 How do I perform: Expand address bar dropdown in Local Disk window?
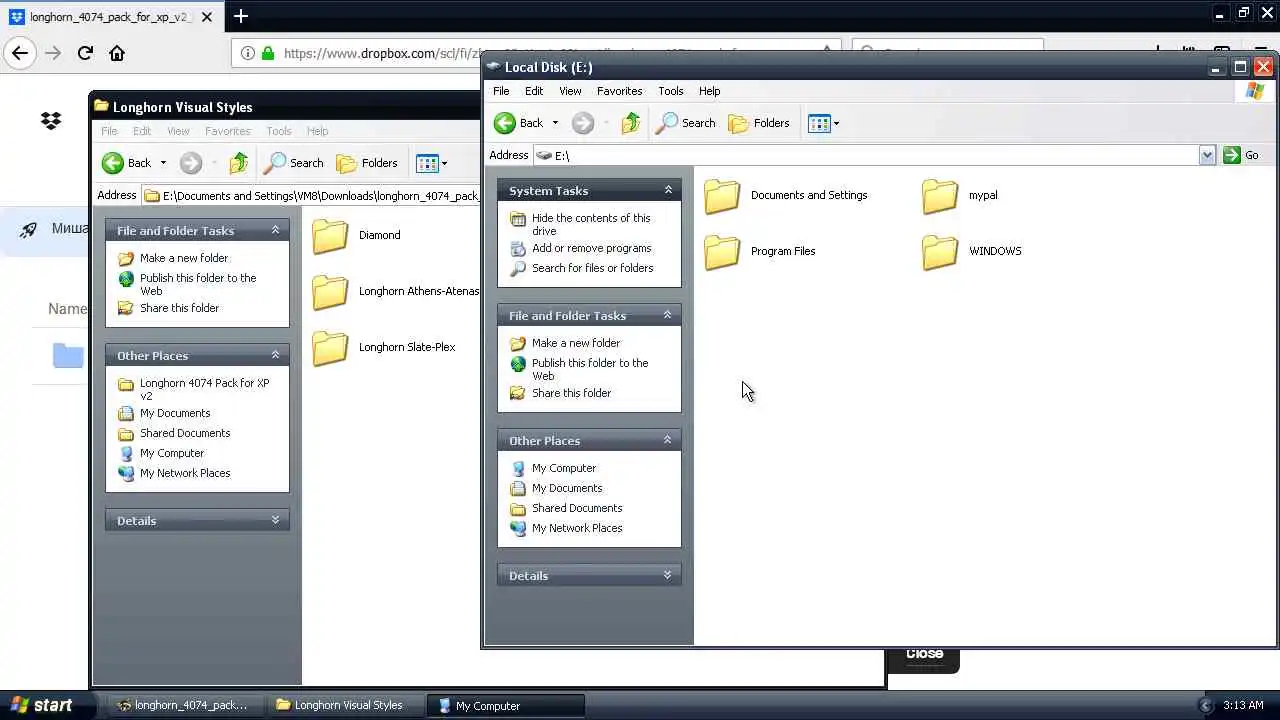tap(1207, 155)
